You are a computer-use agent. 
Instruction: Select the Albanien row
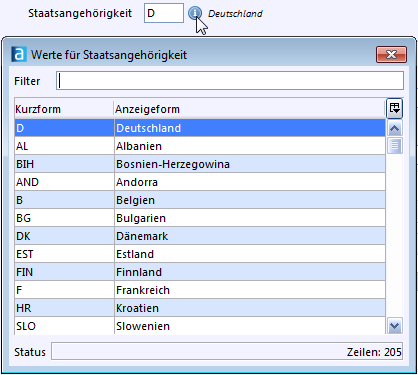pos(200,146)
